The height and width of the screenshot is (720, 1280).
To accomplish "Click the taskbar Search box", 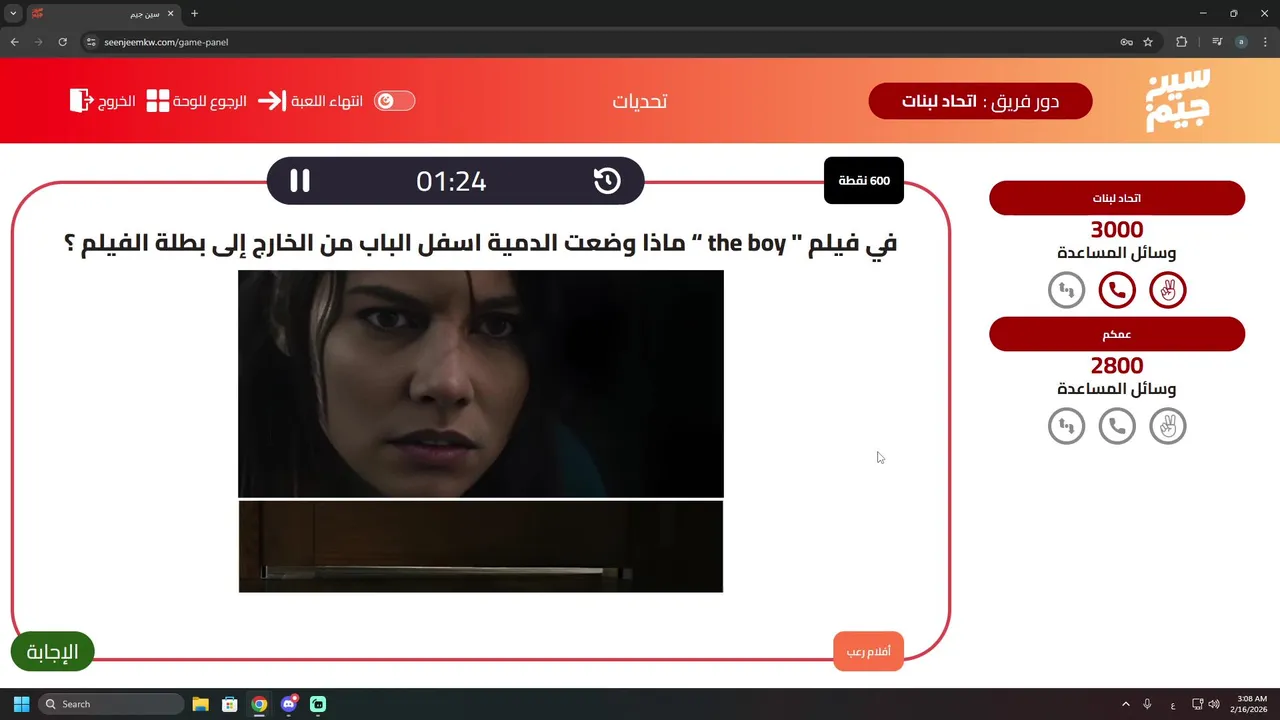I will [x=111, y=704].
